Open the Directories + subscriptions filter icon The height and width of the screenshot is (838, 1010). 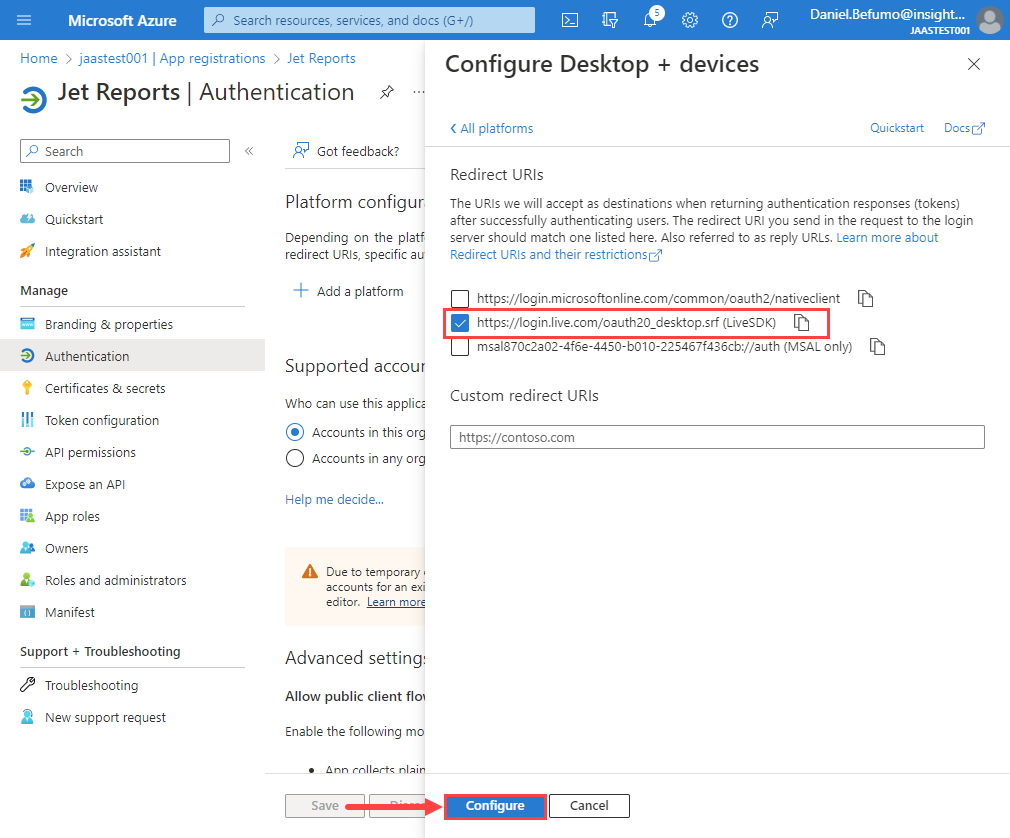[610, 20]
